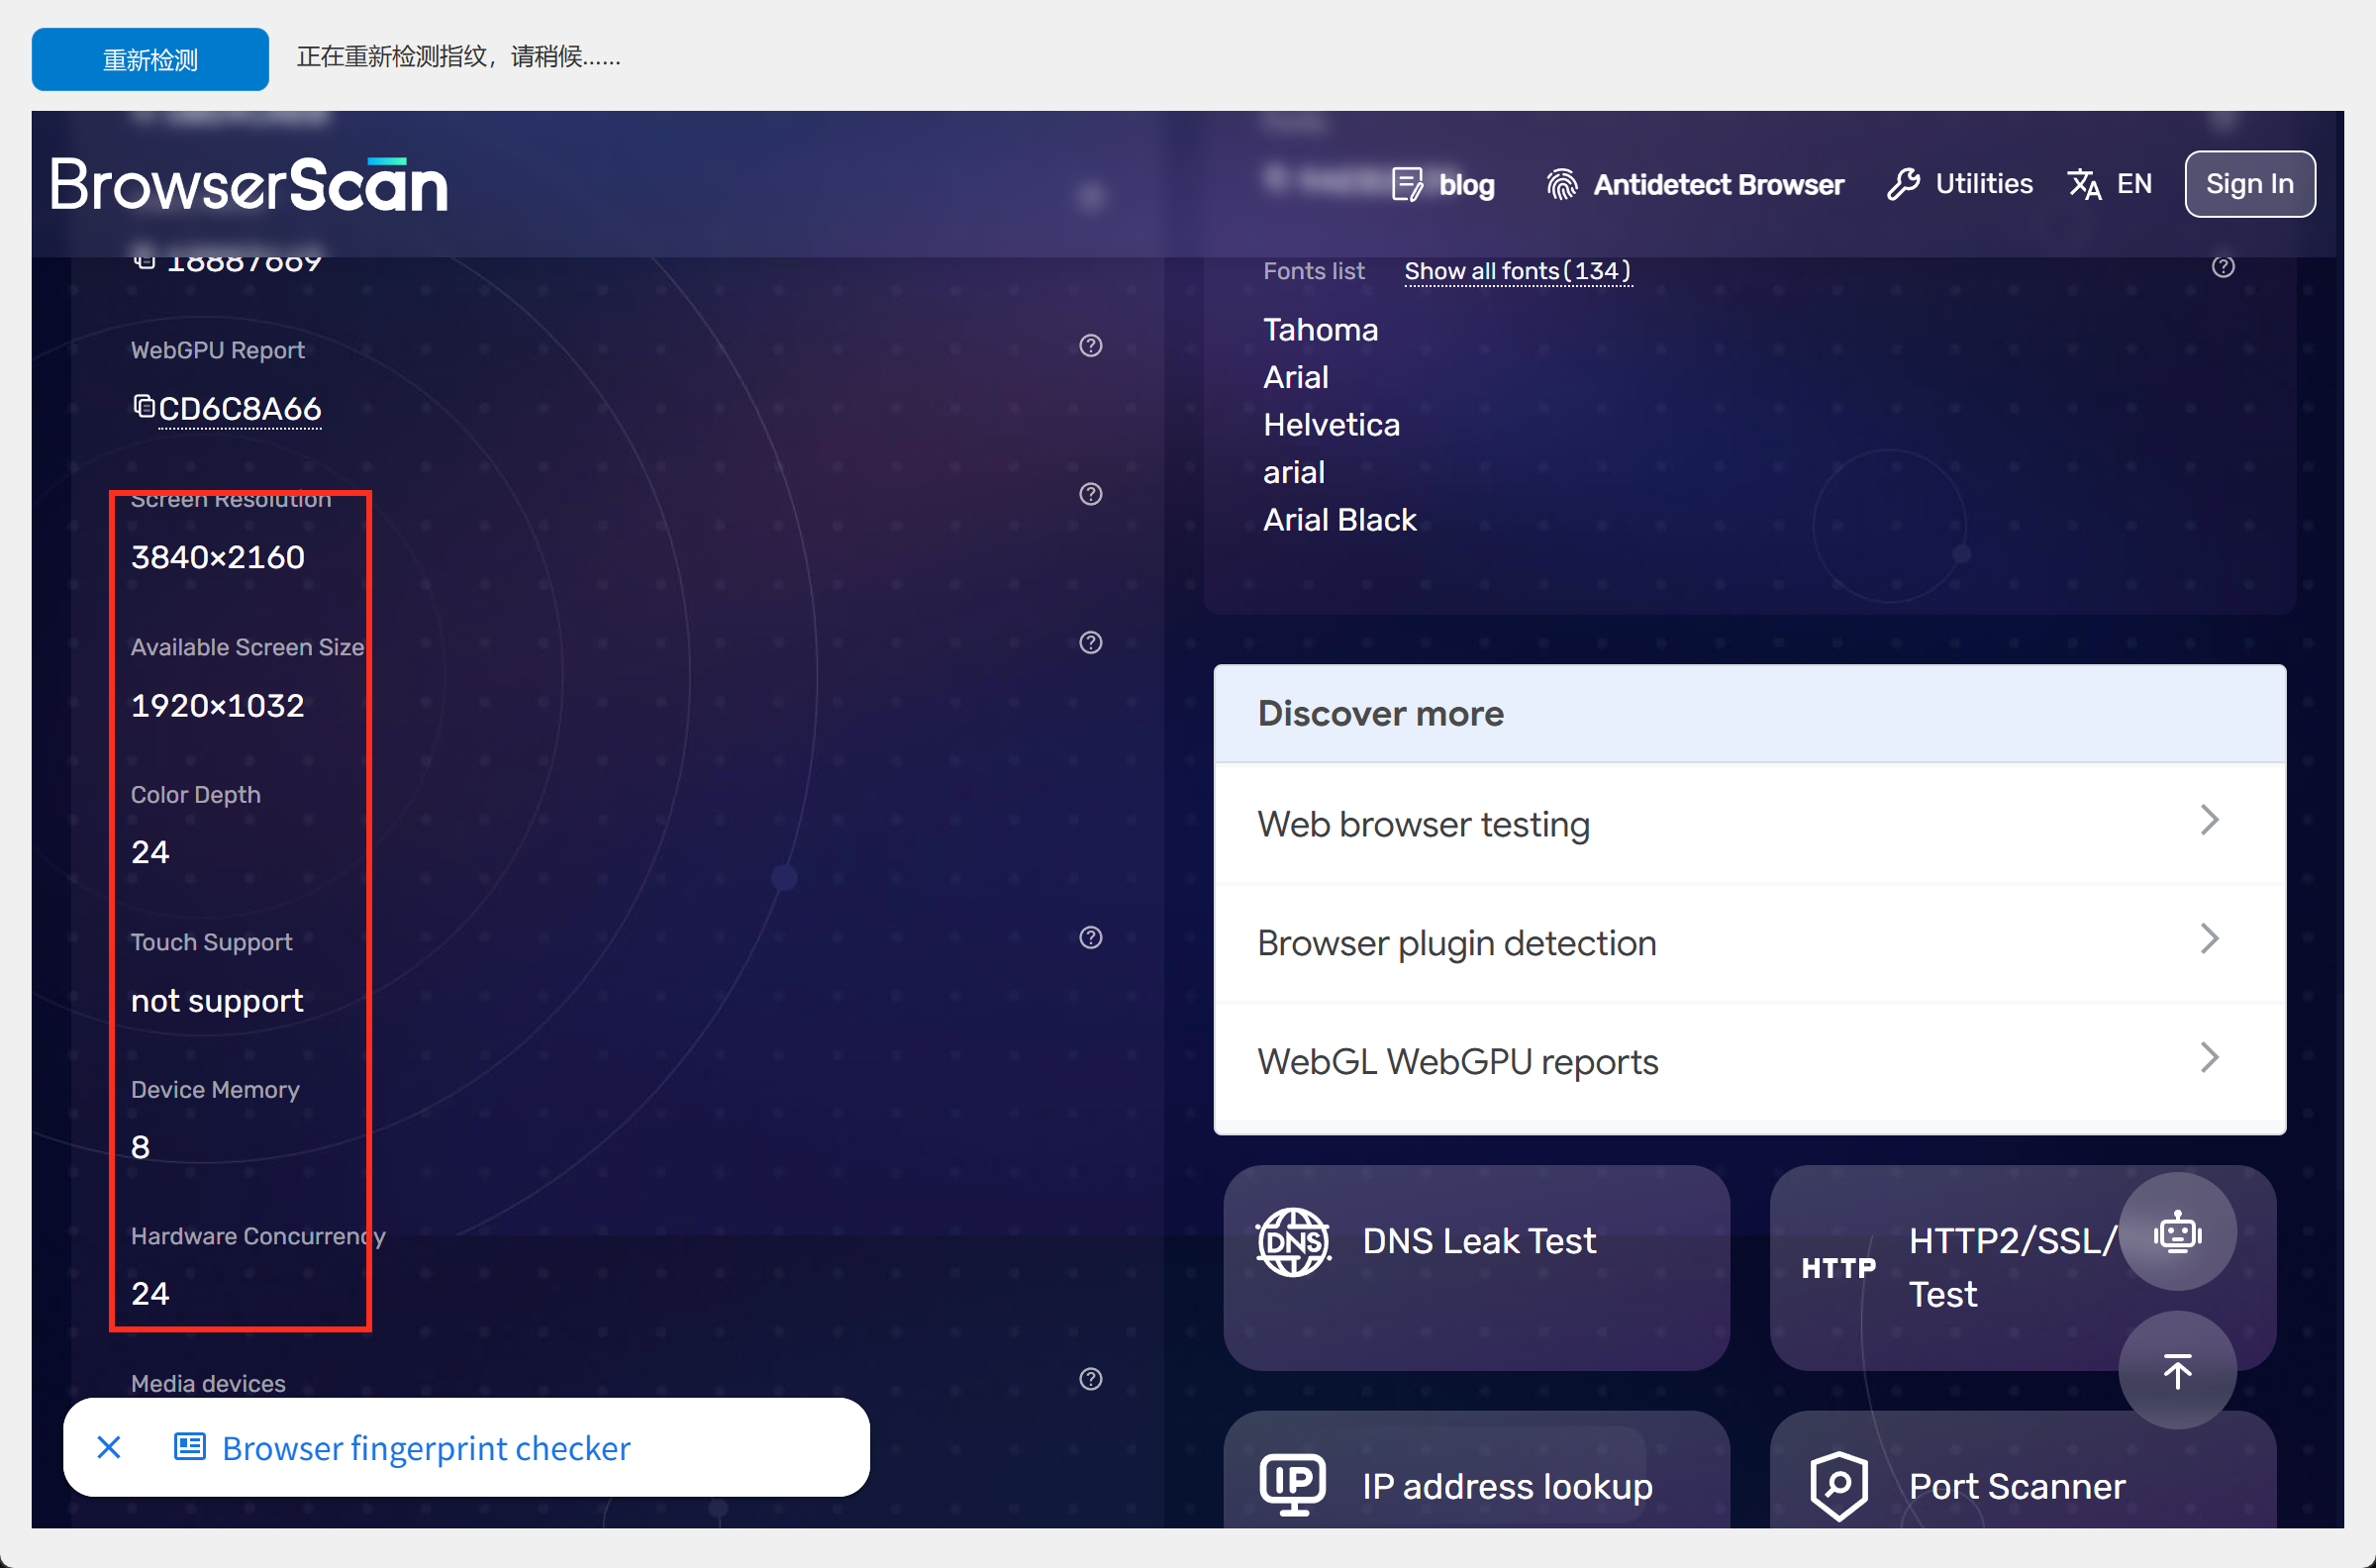2376x1568 pixels.
Task: Open help icon for Screen Resolution
Action: click(x=1090, y=494)
